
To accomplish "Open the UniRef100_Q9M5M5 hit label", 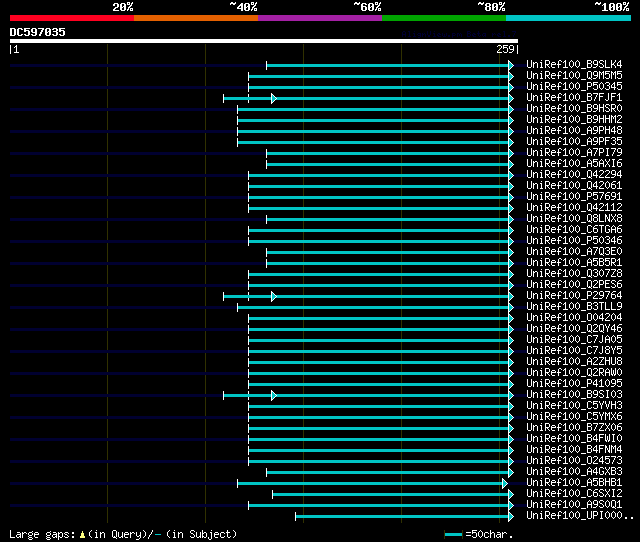I will coord(574,76).
